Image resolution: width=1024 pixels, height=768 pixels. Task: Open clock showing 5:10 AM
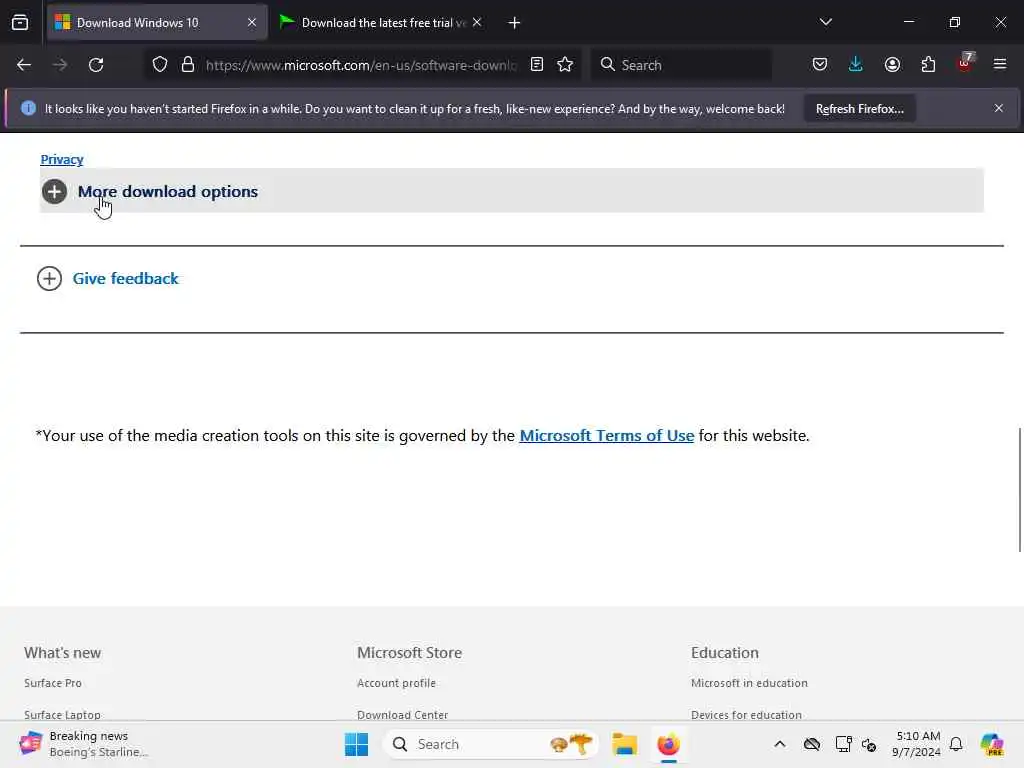pos(917,744)
